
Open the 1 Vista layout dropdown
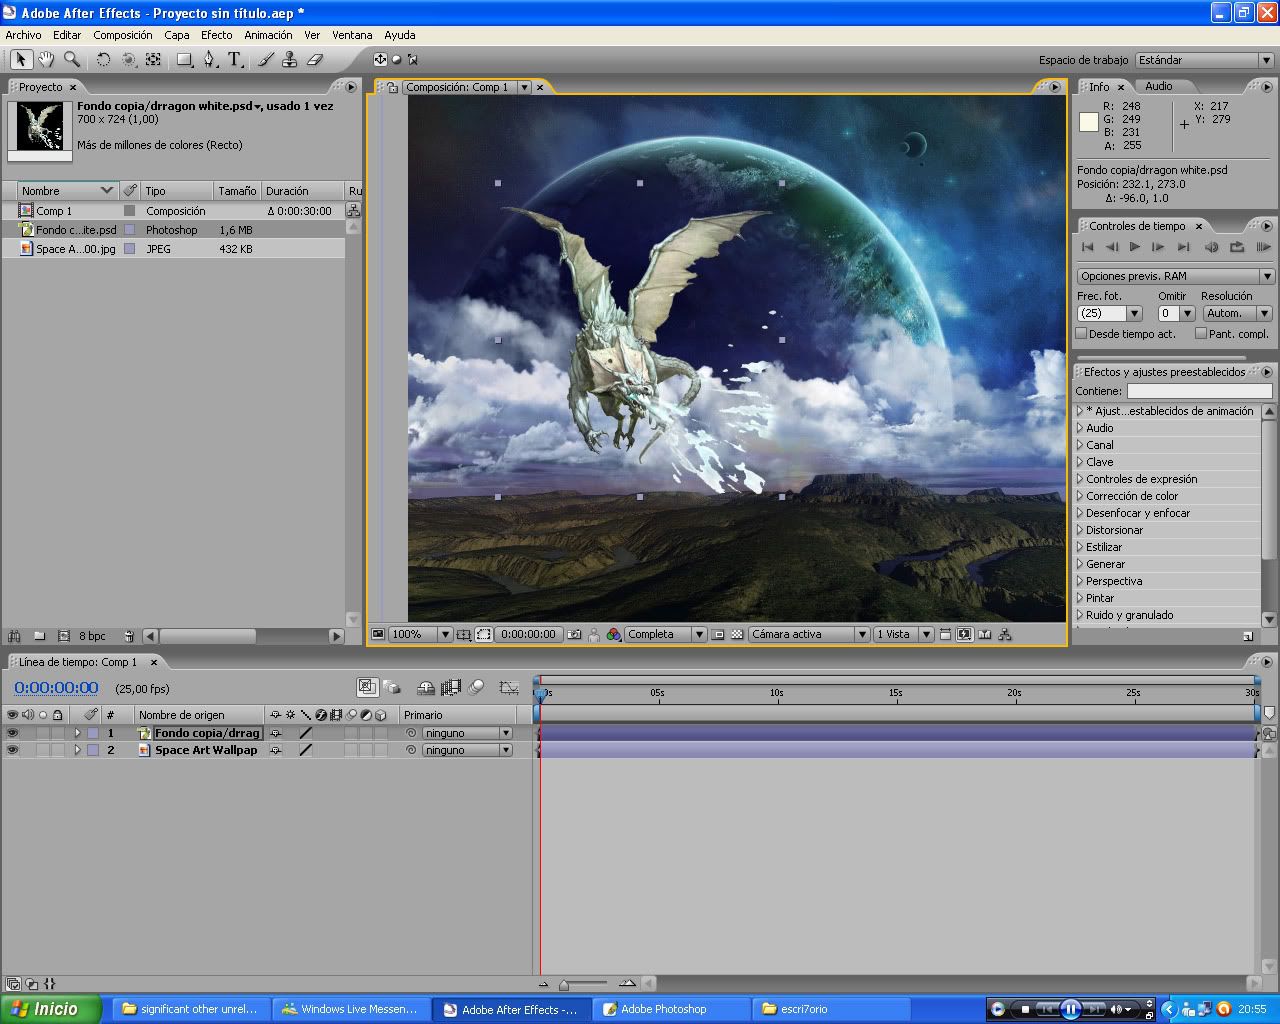[903, 634]
